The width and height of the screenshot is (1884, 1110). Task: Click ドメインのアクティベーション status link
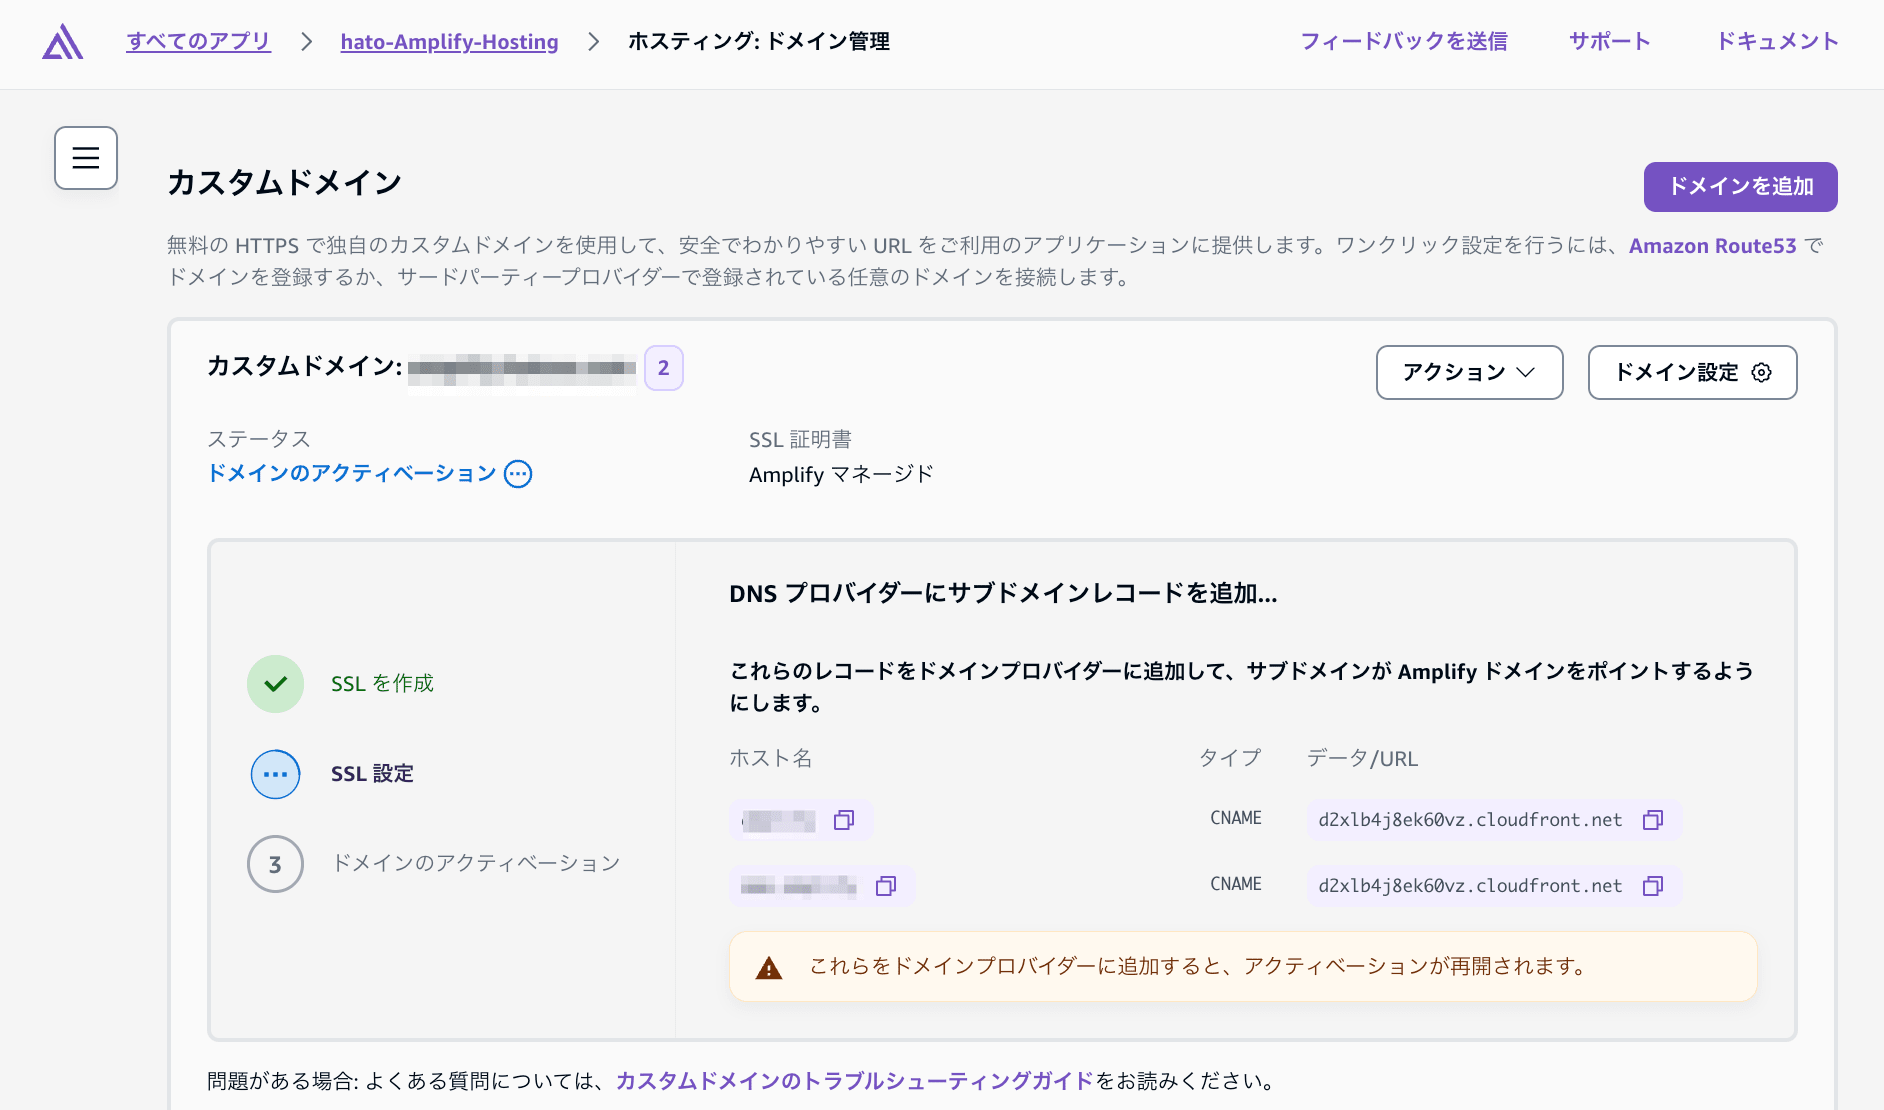(352, 473)
